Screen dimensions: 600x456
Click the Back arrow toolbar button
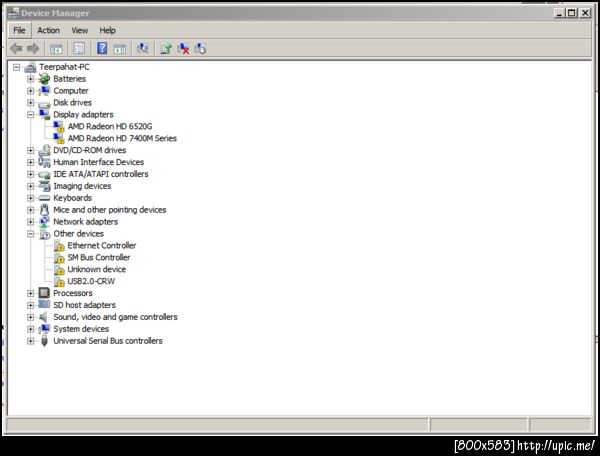16,48
